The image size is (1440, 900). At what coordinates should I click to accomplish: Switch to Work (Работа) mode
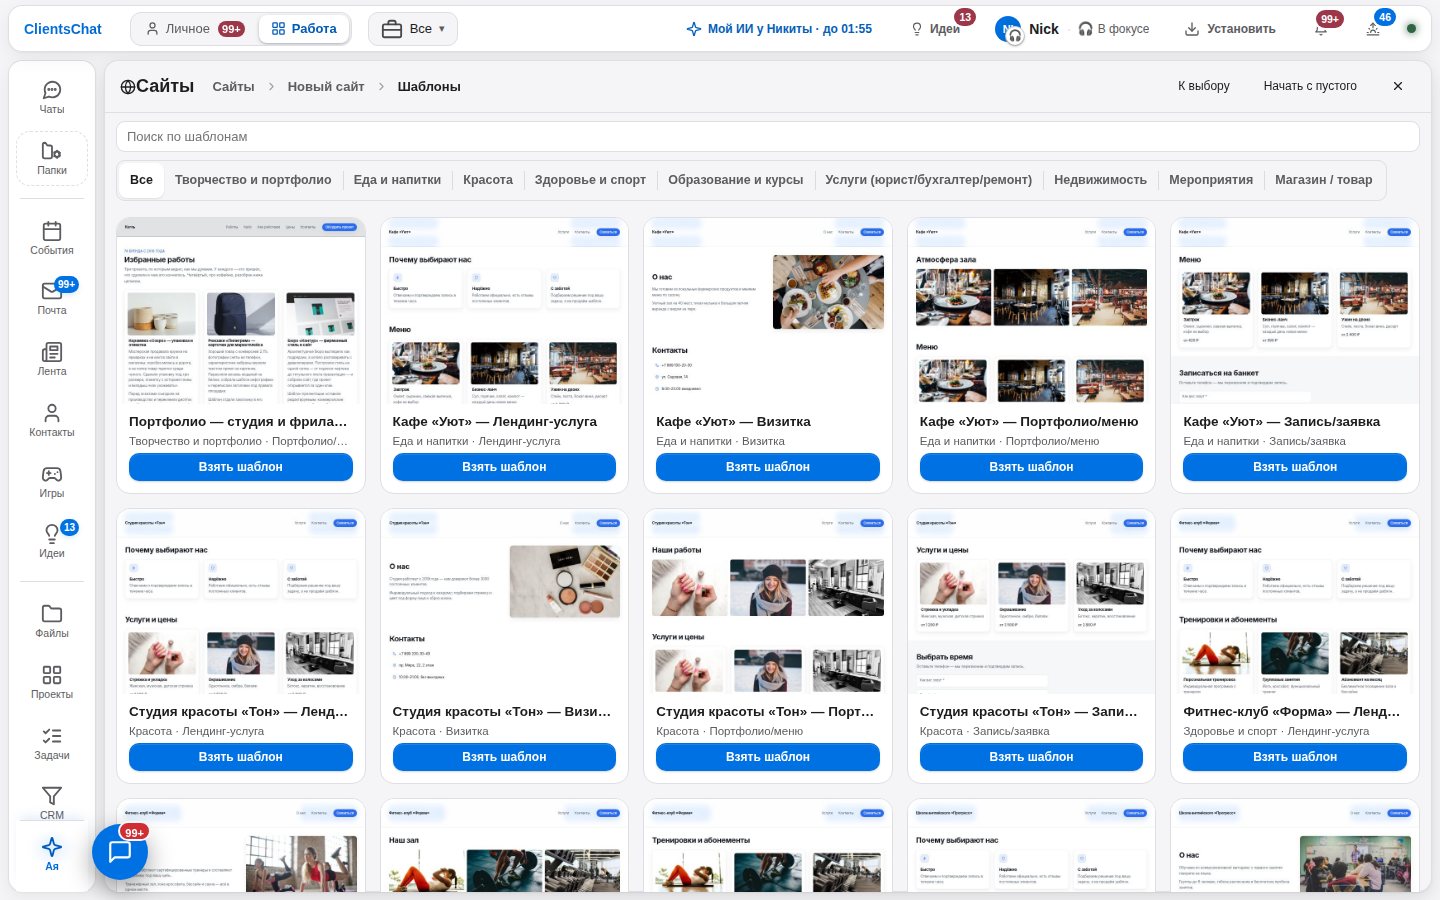click(304, 29)
